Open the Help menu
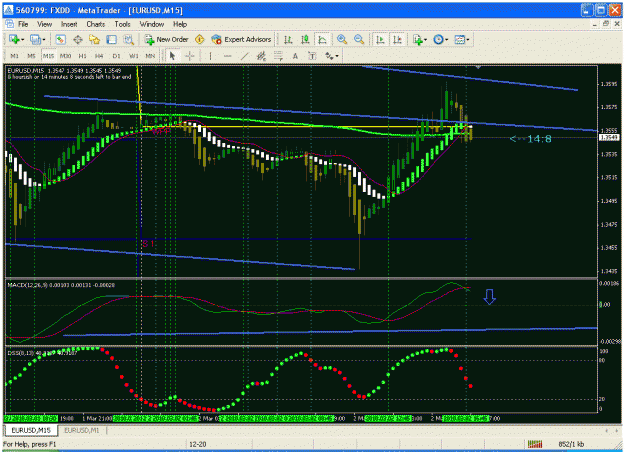The width and height of the screenshot is (625, 452). (x=180, y=24)
